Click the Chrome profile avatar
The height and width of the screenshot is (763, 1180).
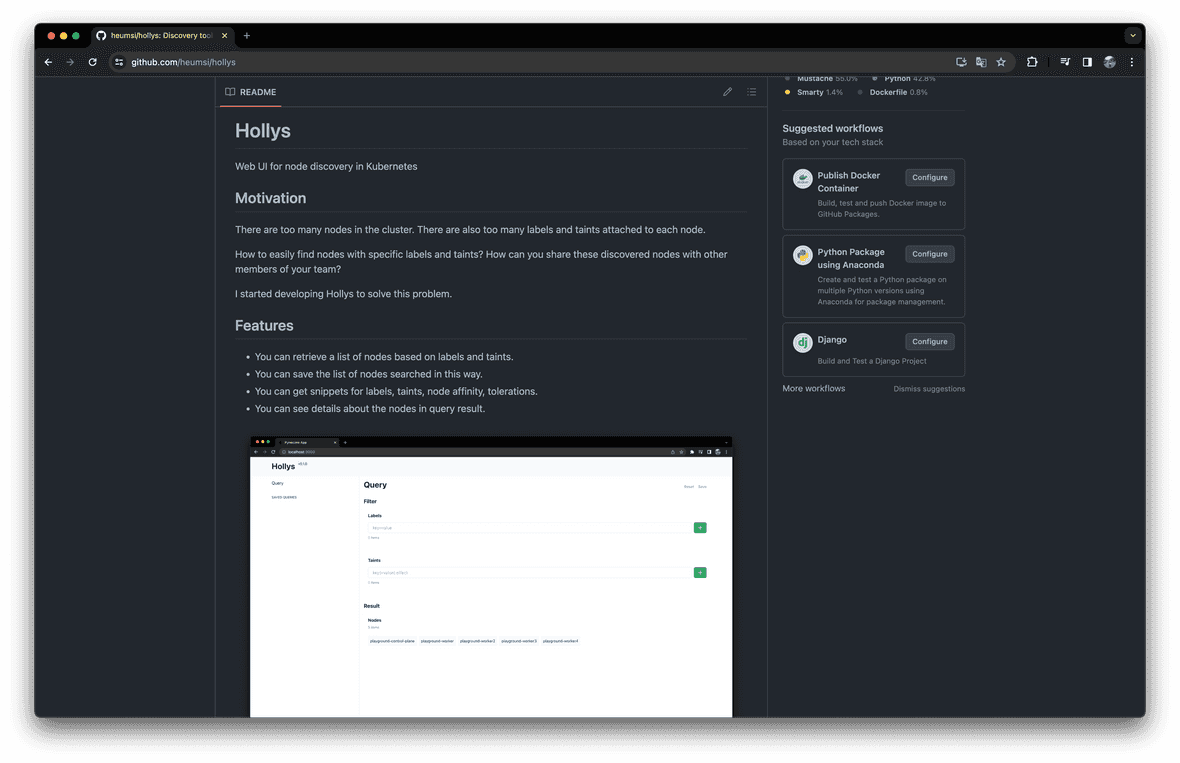(x=1109, y=62)
